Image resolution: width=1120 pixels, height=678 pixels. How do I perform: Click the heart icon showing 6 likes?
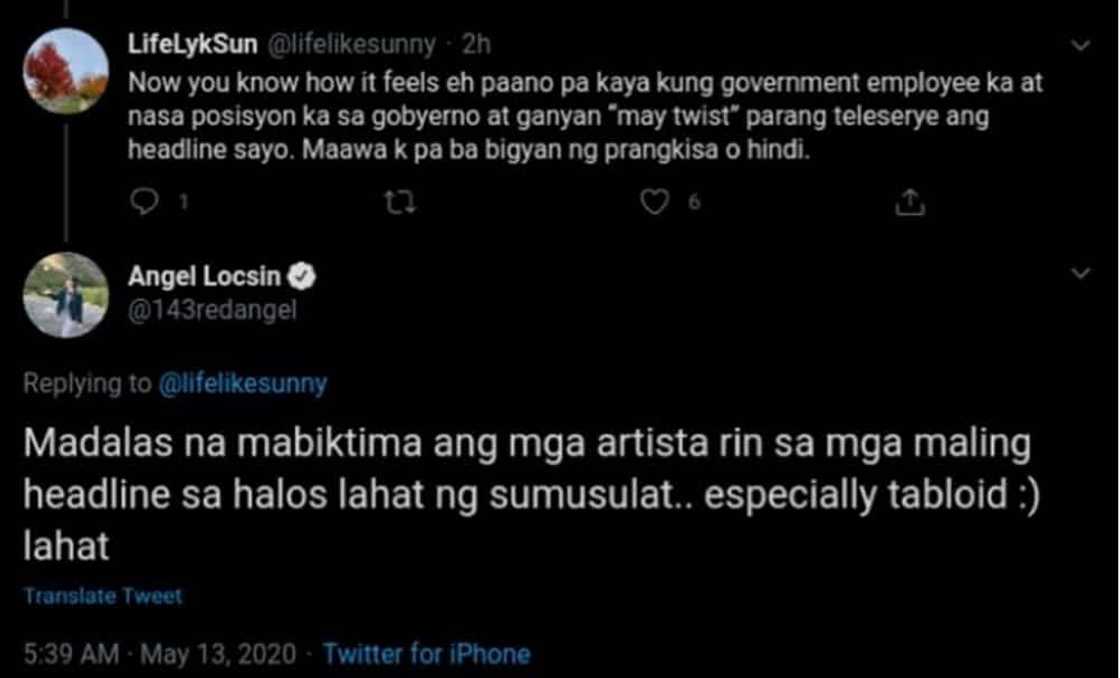pyautogui.click(x=655, y=202)
